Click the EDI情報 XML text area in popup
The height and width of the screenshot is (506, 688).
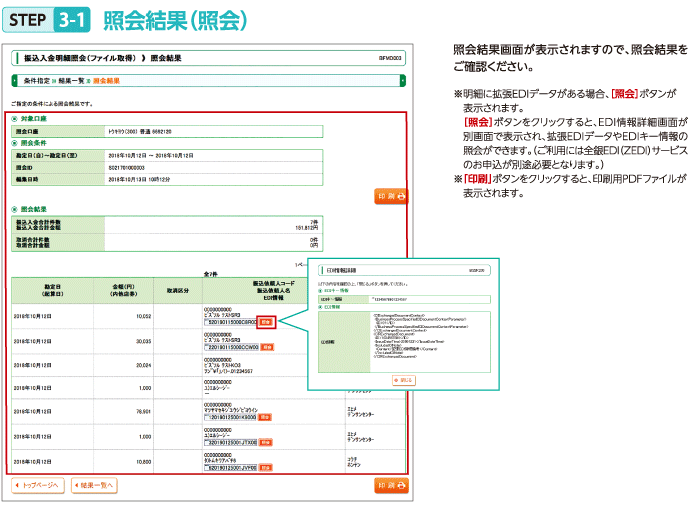pyautogui.click(x=430, y=342)
